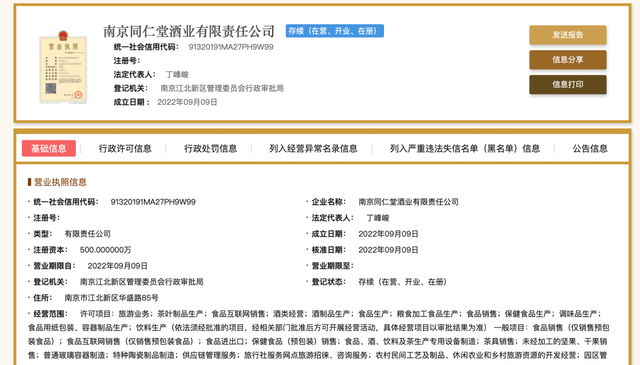Click header registration authority 南京江北新区管理委员会行政审批局
The width and height of the screenshot is (640, 365).
[222, 88]
